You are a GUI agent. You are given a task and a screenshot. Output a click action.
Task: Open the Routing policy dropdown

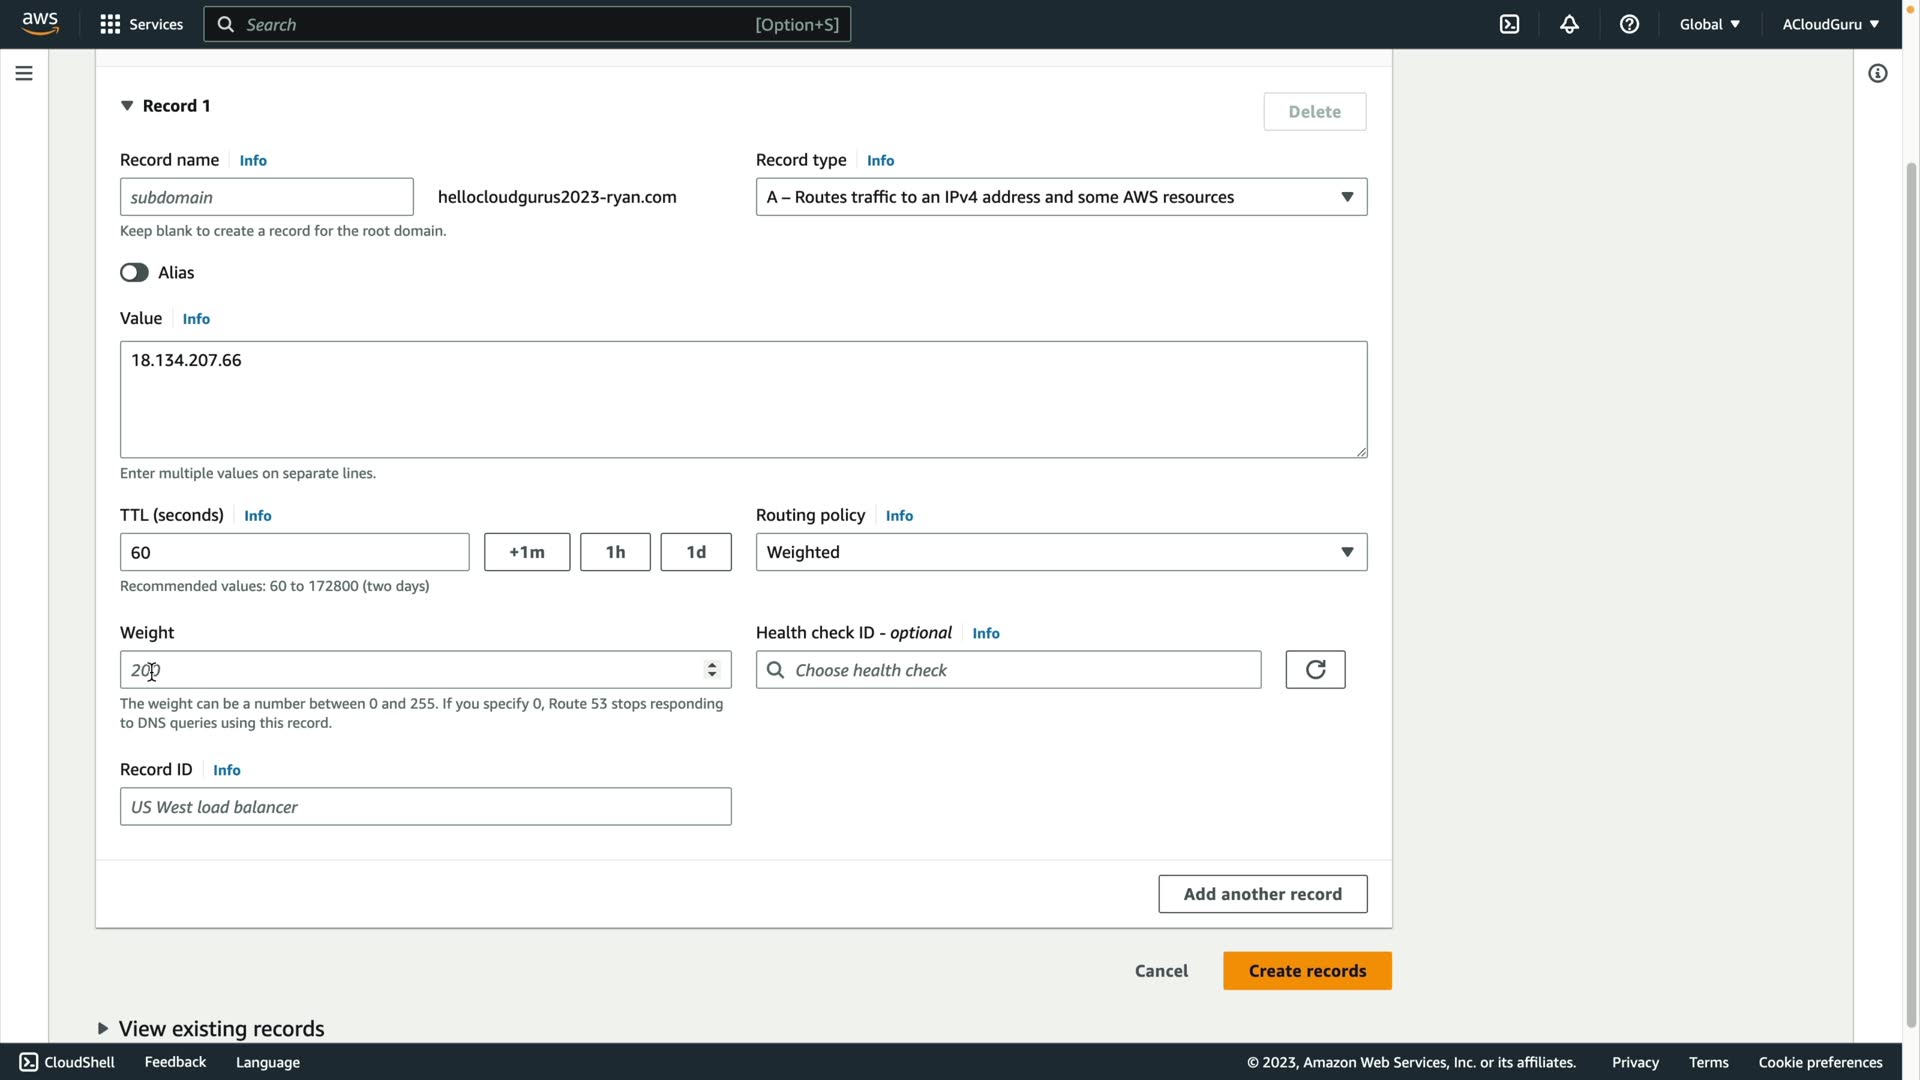(1061, 552)
